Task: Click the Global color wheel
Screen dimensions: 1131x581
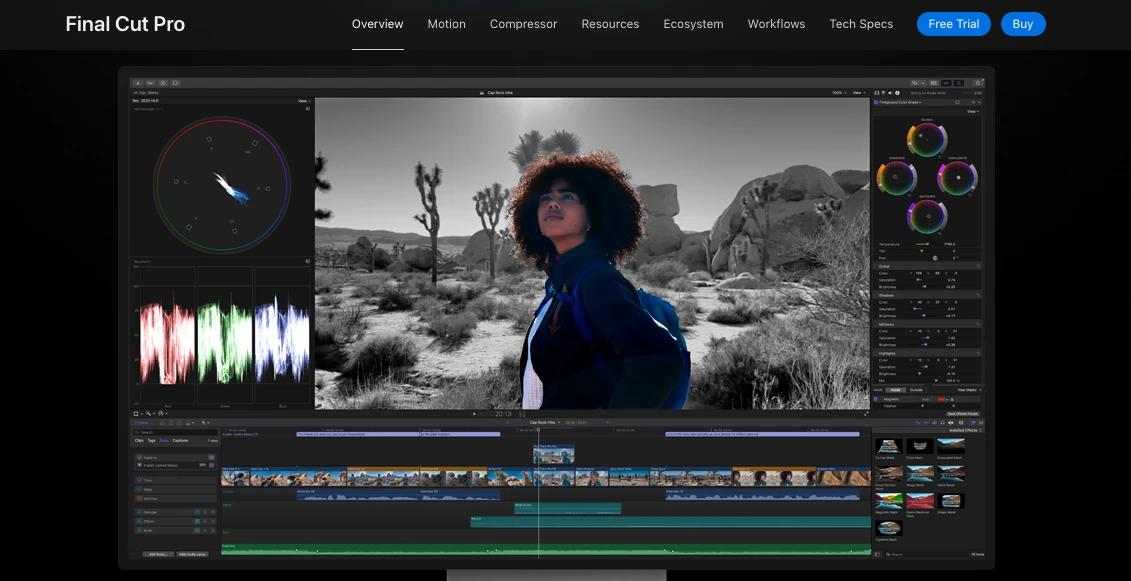Action: [927, 139]
